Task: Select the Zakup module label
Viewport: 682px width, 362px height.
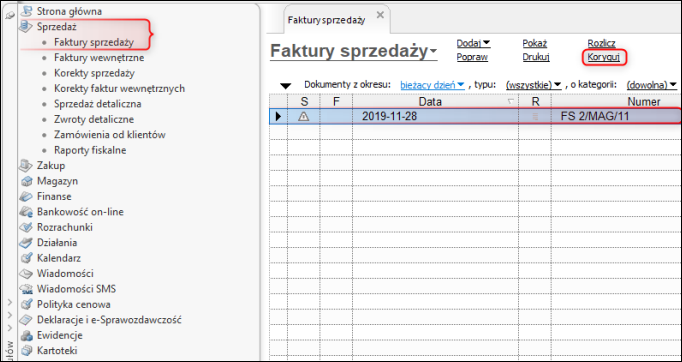Action: pyautogui.click(x=51, y=165)
